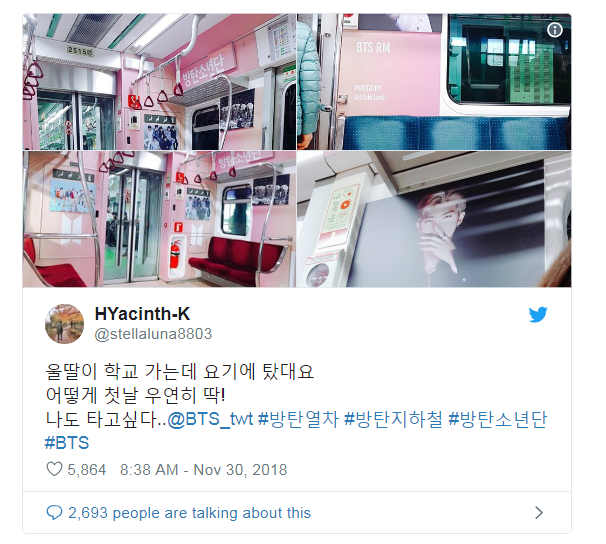The width and height of the screenshot is (606, 544).
Task: Expand conversation with right chevron arrow
Action: [x=539, y=513]
